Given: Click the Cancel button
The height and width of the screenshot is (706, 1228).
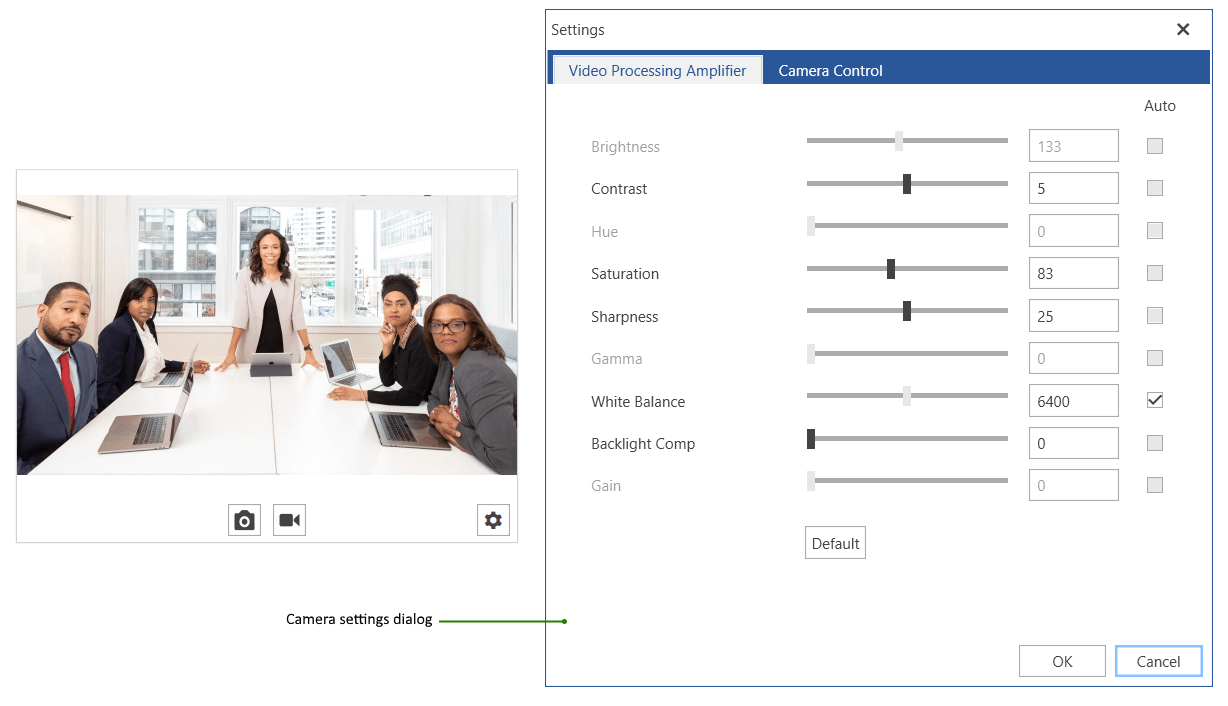Looking at the screenshot, I should [x=1158, y=660].
